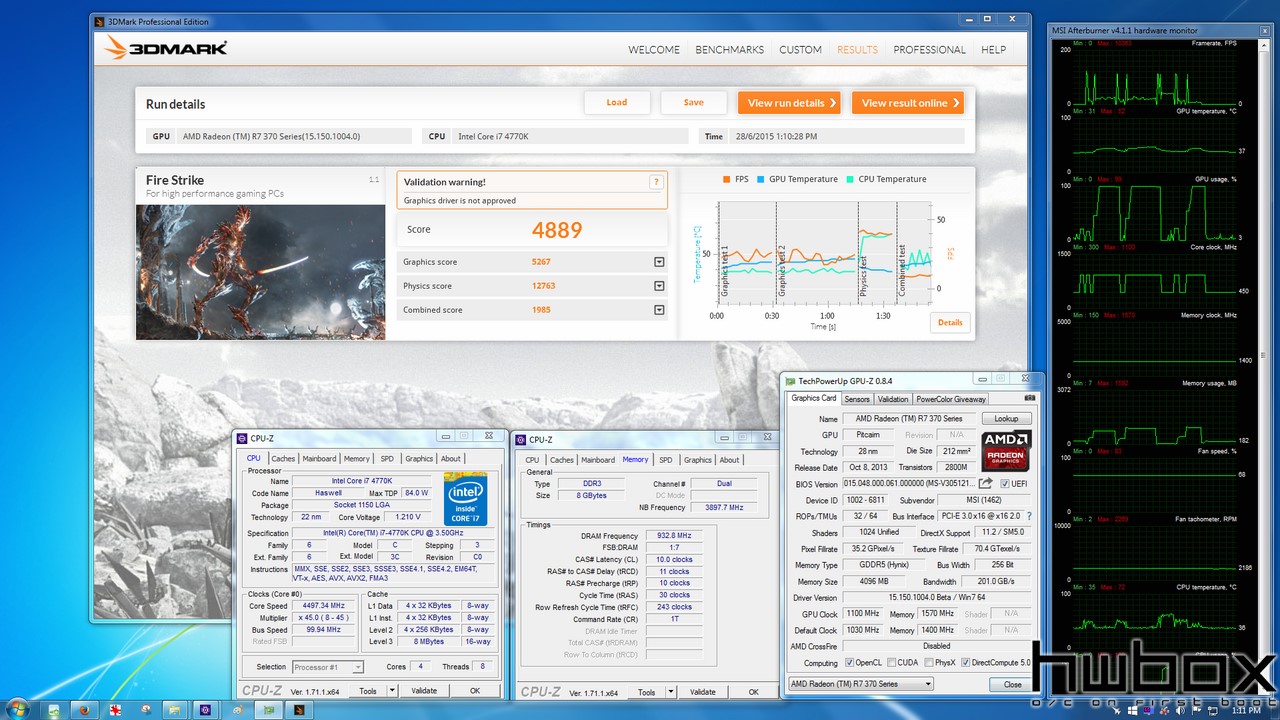Click the orange FPS legend swatch

coord(726,179)
